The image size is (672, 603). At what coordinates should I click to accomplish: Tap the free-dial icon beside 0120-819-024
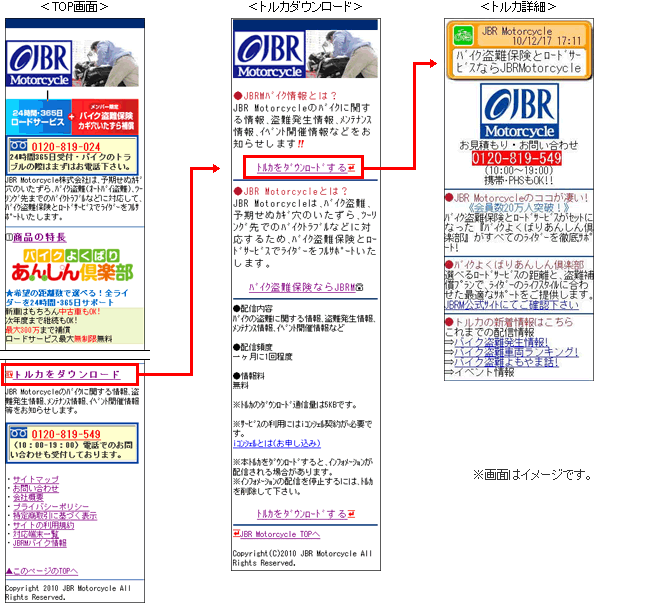pos(18,145)
